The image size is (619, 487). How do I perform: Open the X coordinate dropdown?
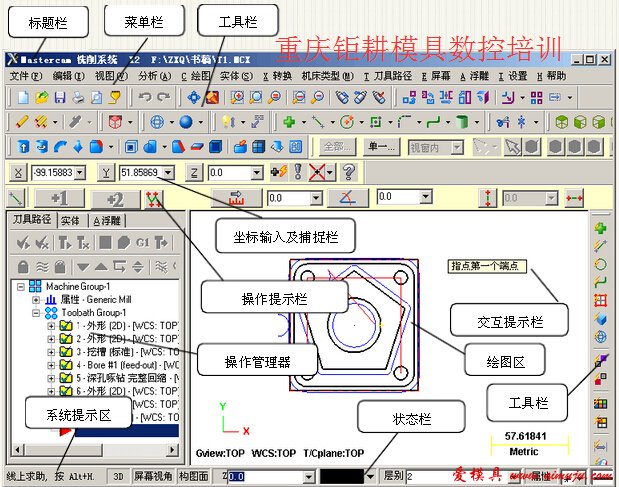pos(80,172)
